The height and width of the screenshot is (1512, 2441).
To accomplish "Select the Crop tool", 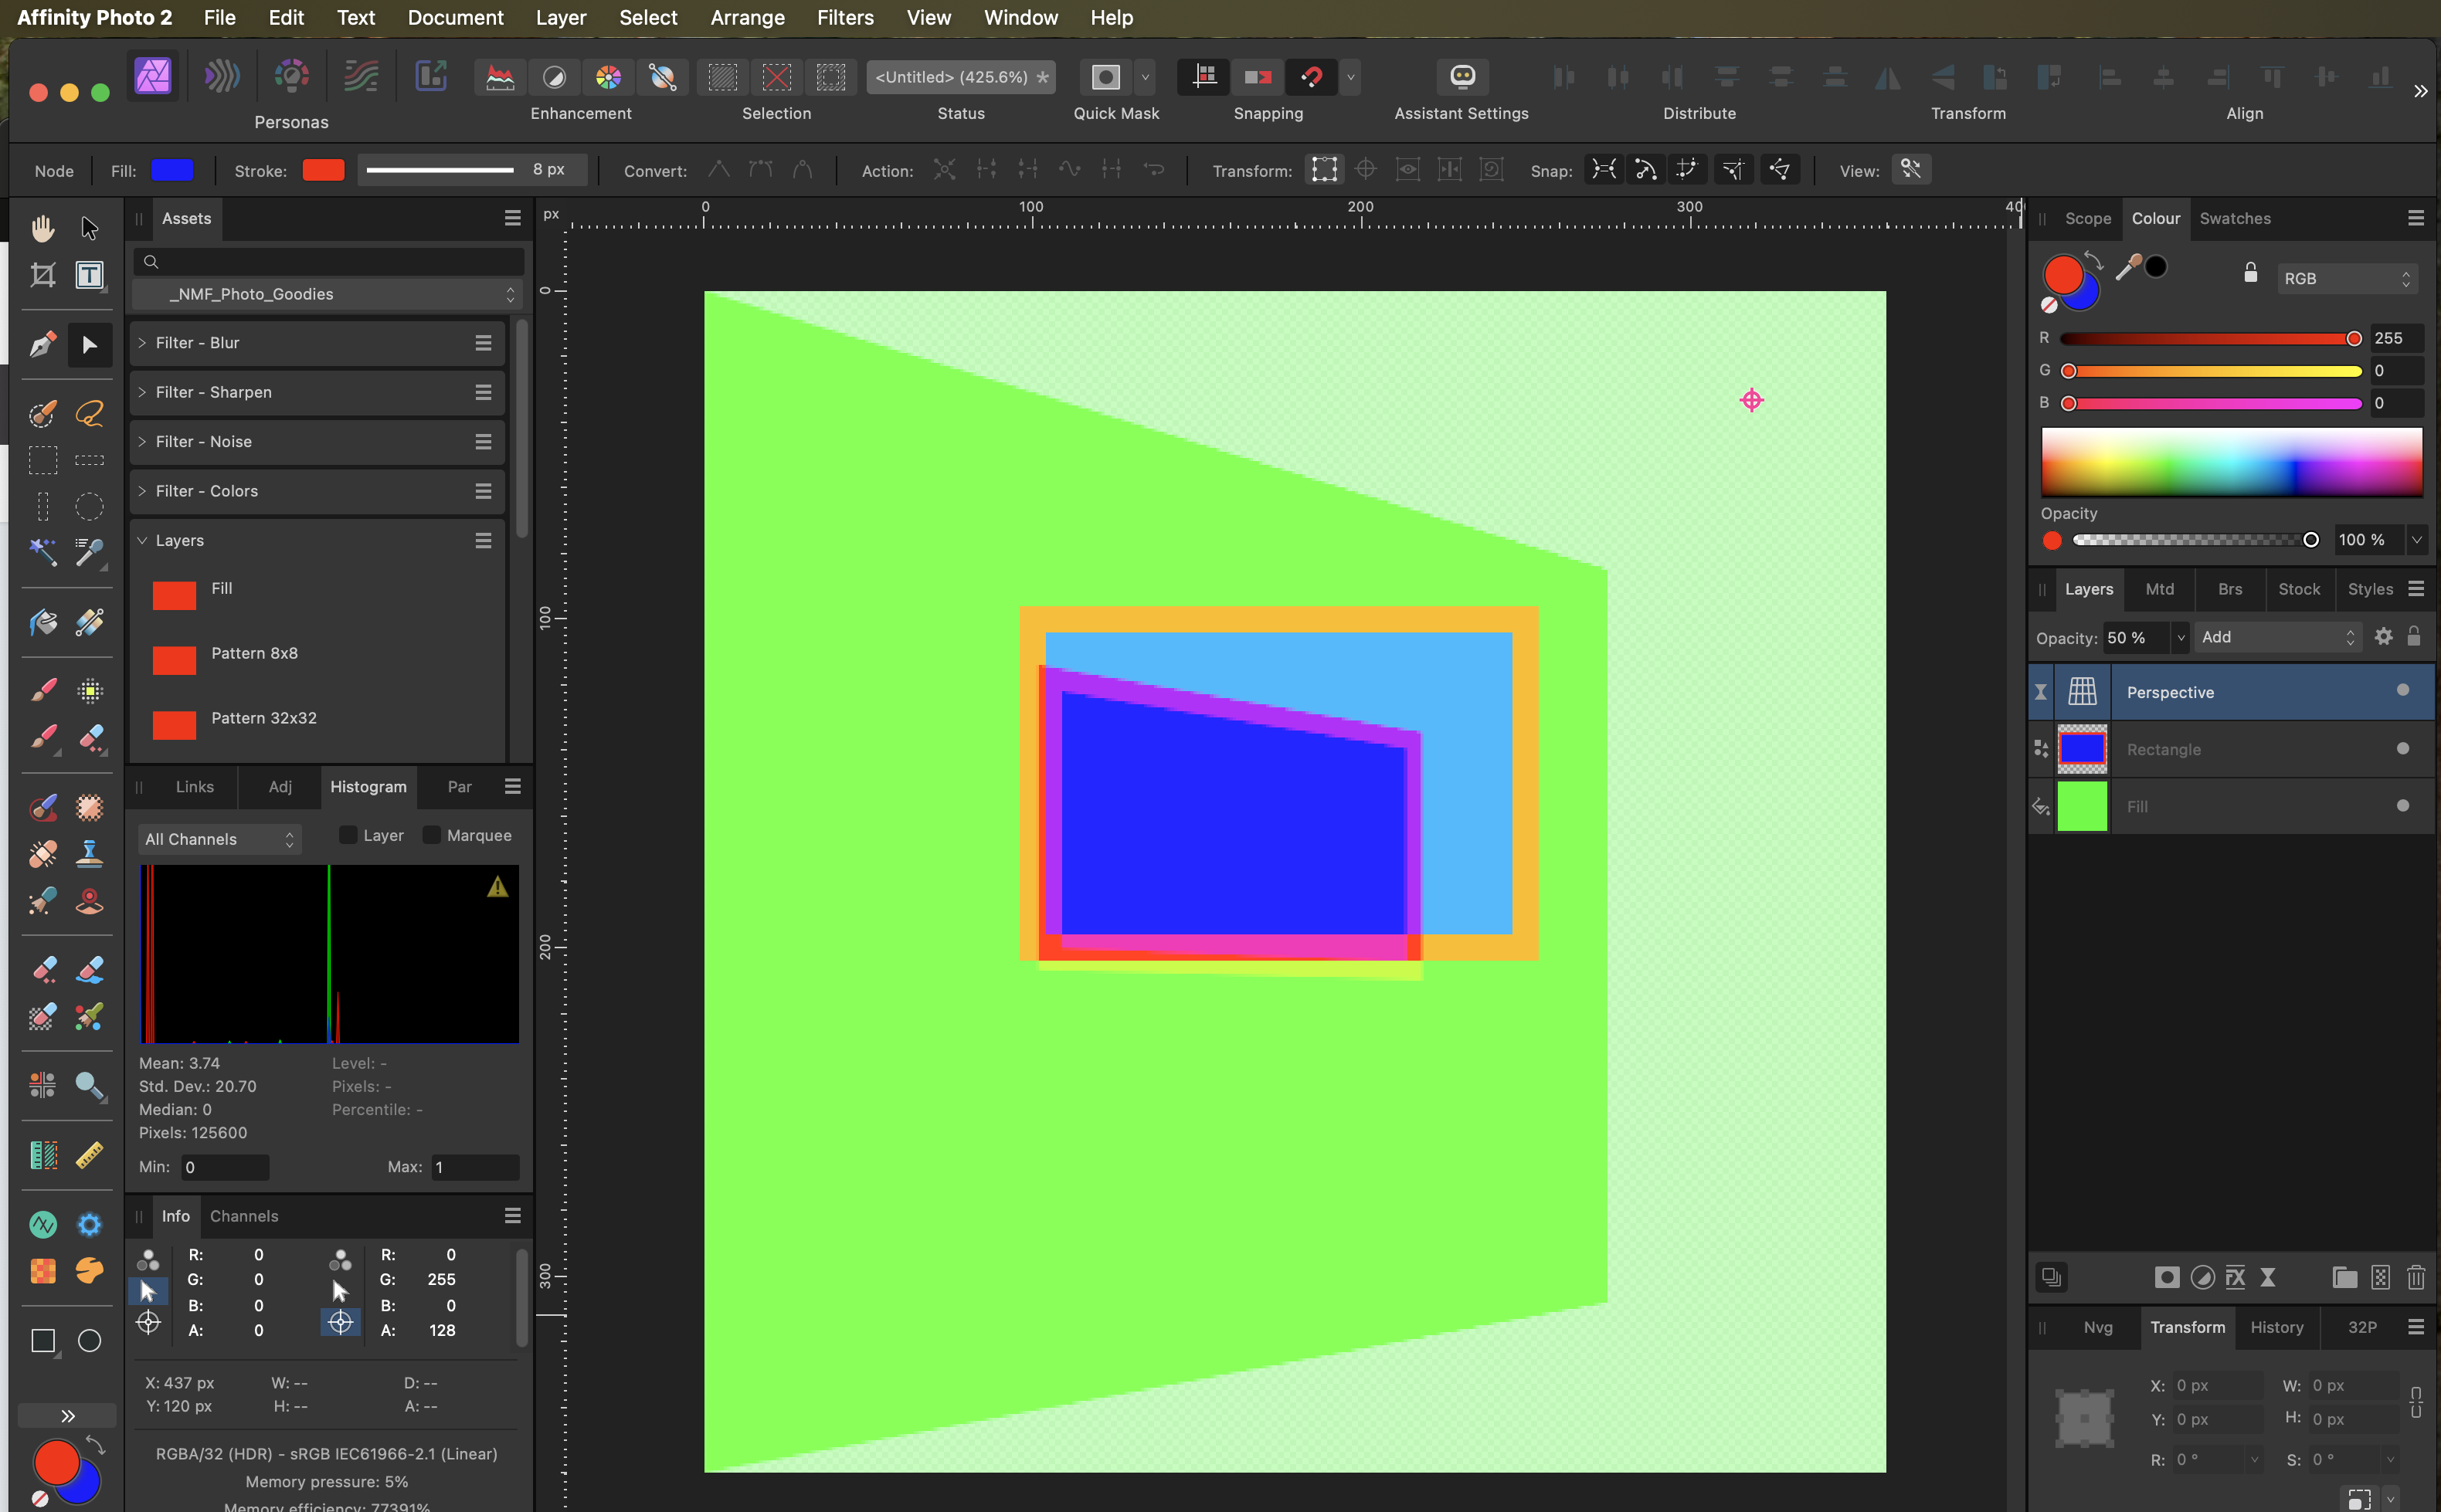I will 42,275.
